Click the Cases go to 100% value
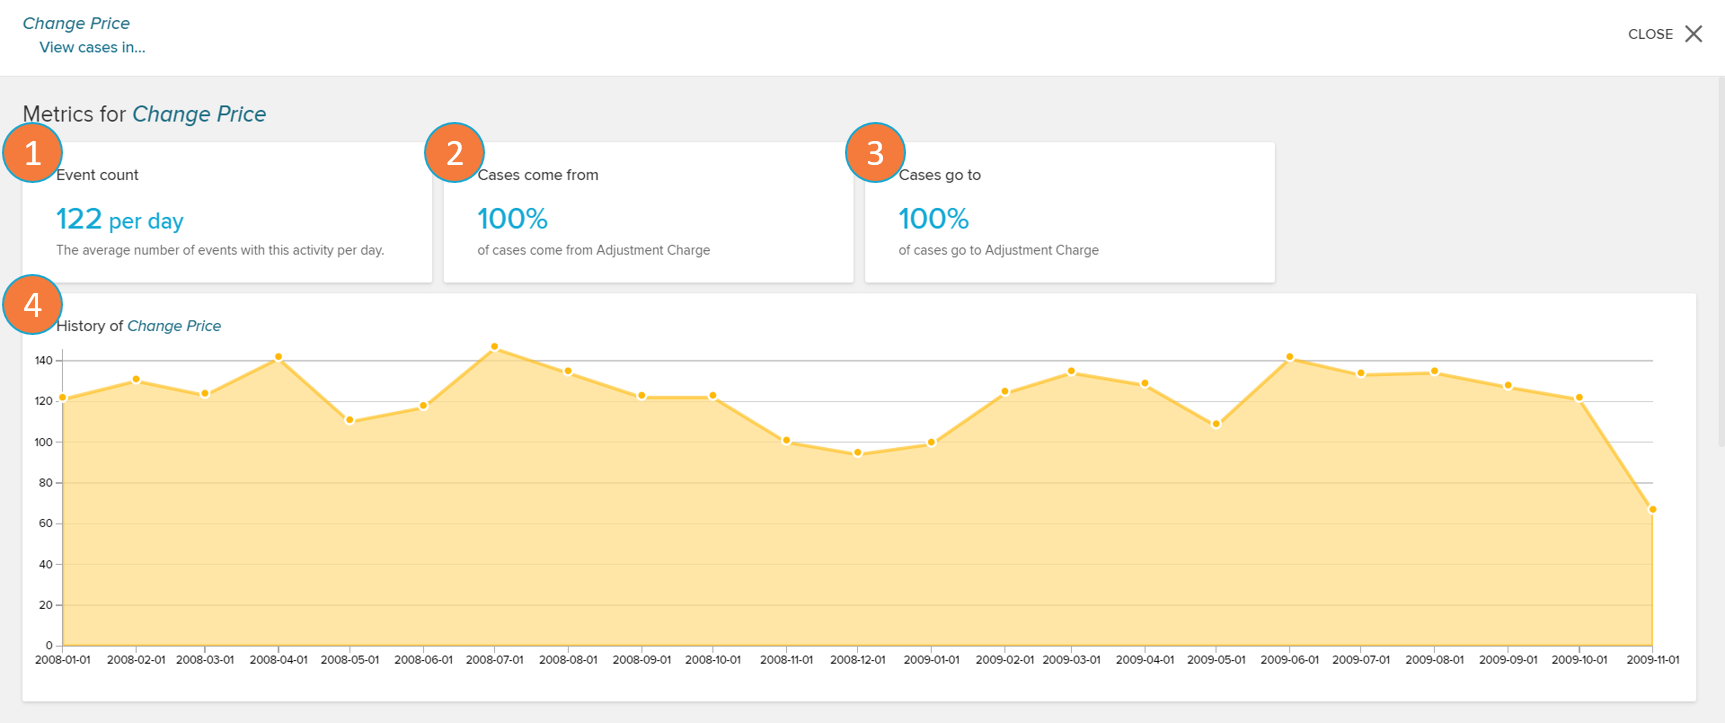The height and width of the screenshot is (723, 1725). click(933, 219)
